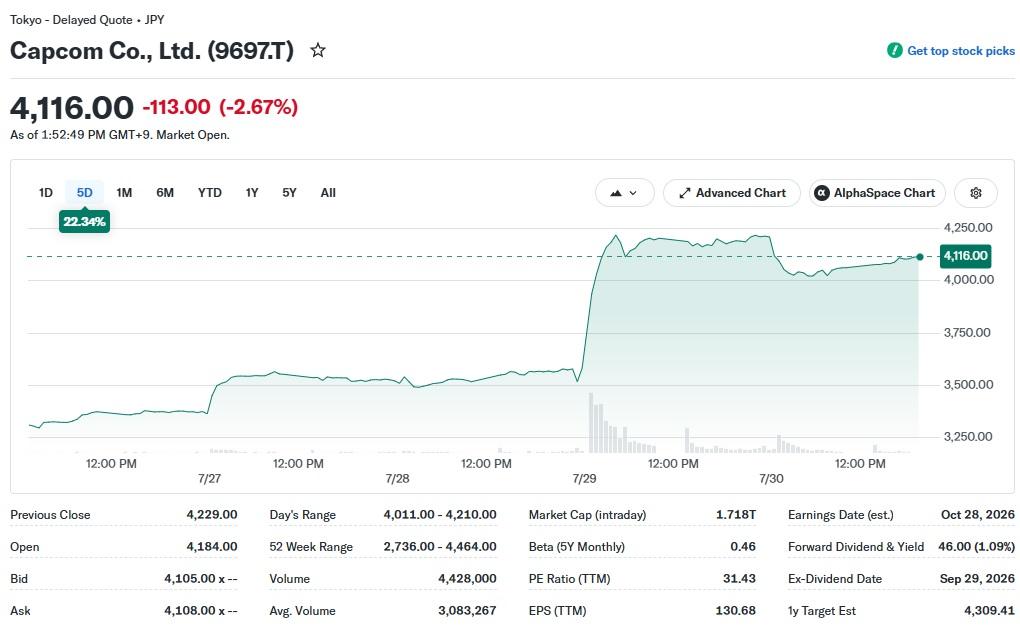The height and width of the screenshot is (632, 1020).
Task: Switch chart to 1M range
Action: coord(124,192)
